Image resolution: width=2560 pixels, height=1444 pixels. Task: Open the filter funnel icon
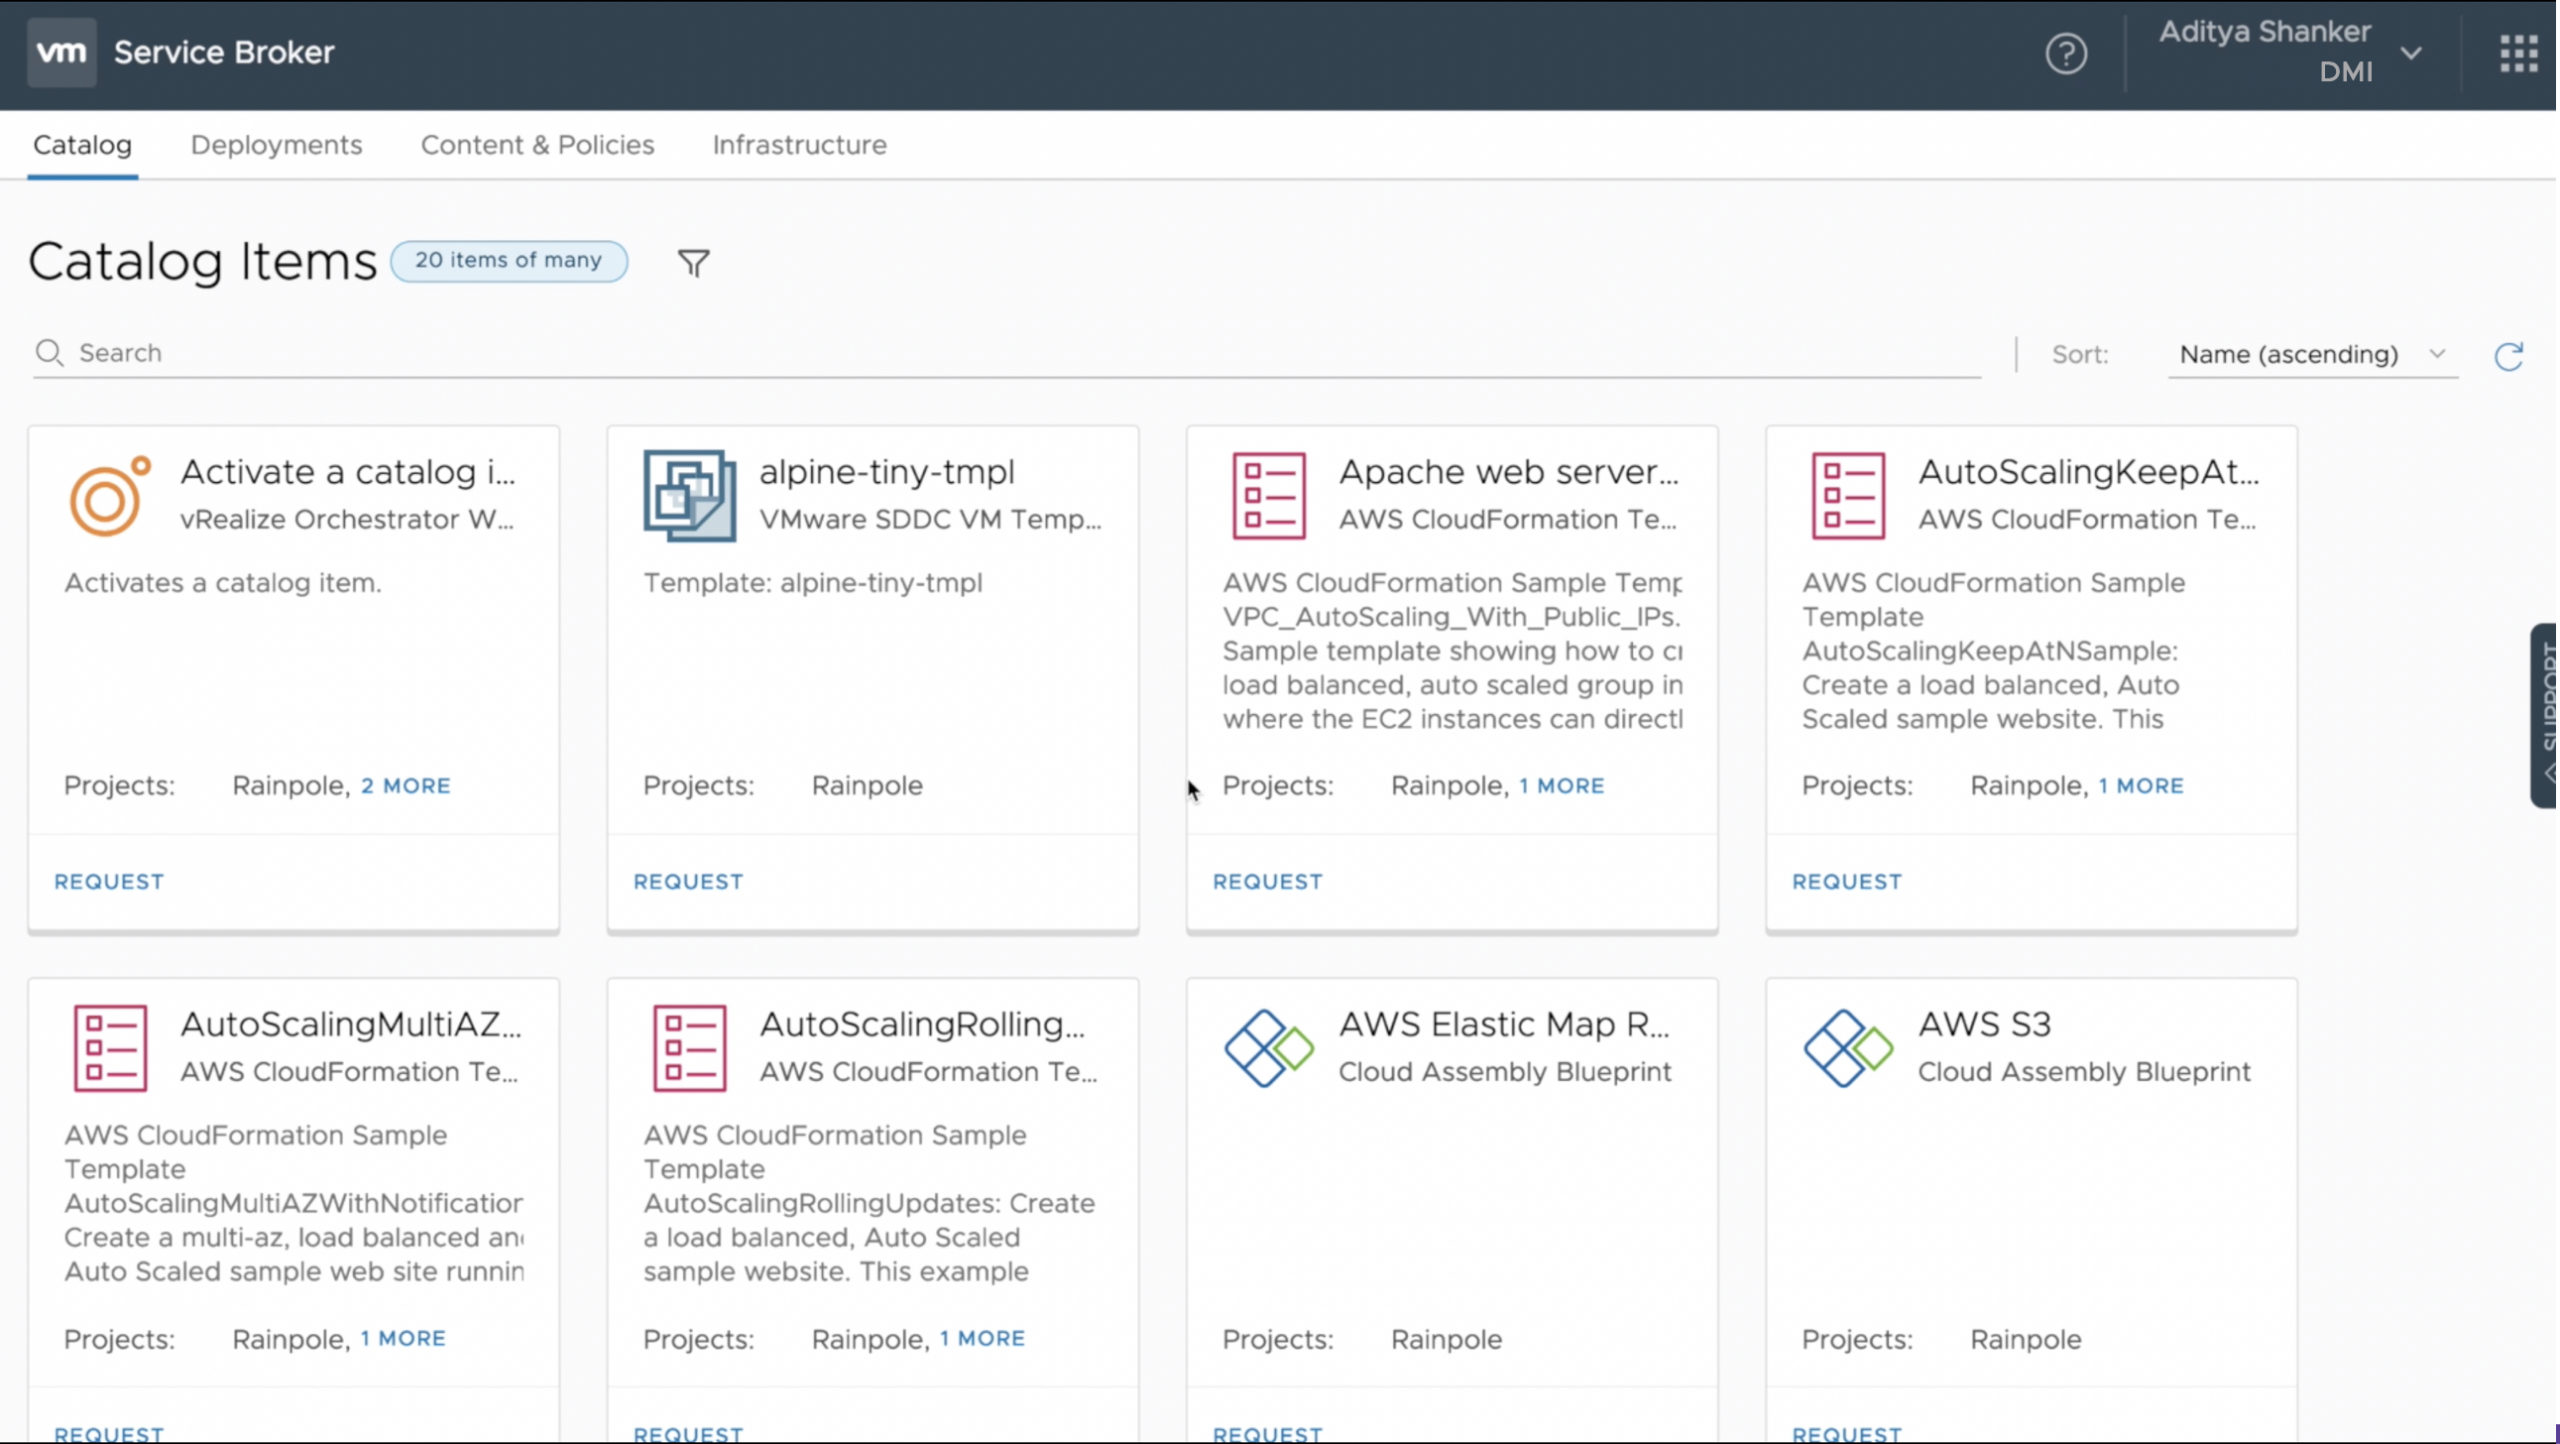pyautogui.click(x=693, y=263)
